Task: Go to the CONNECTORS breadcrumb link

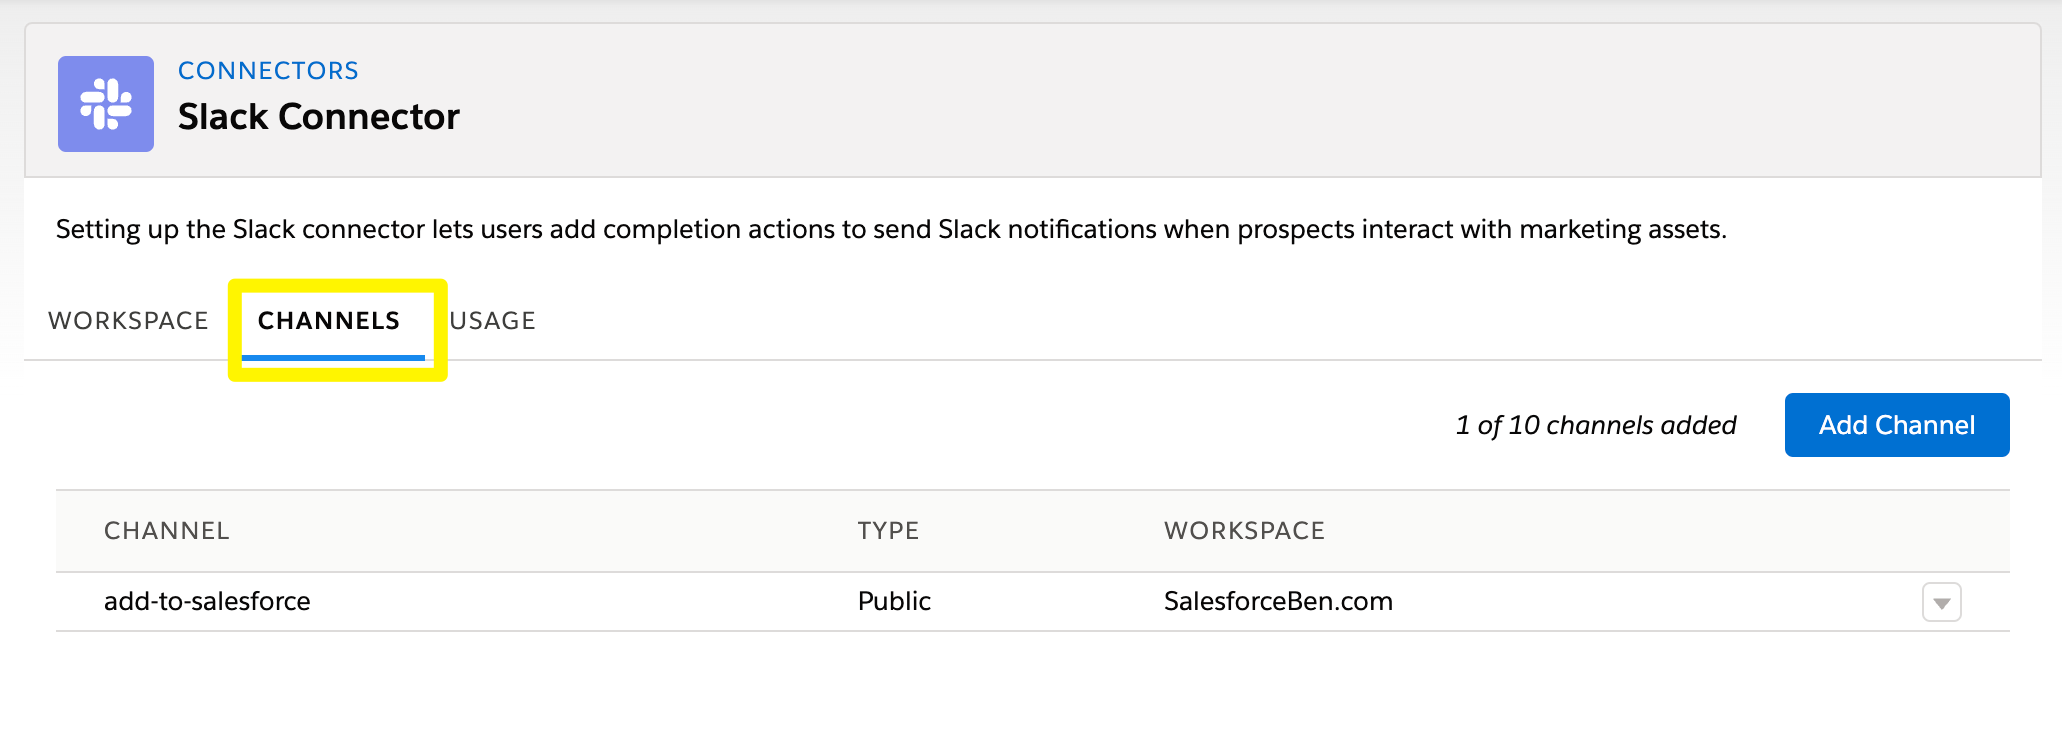Action: click(x=268, y=71)
